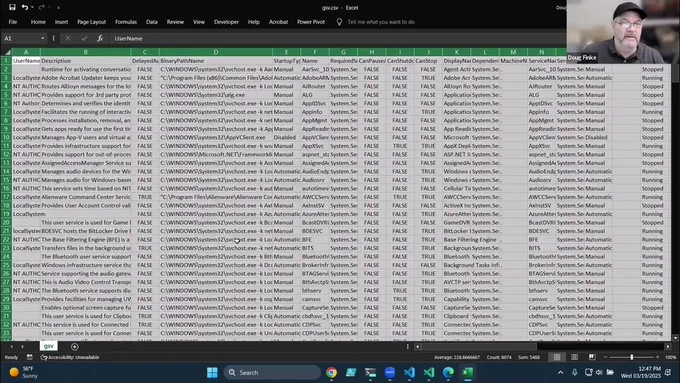Click the Tell me what you want to do box

(381, 22)
